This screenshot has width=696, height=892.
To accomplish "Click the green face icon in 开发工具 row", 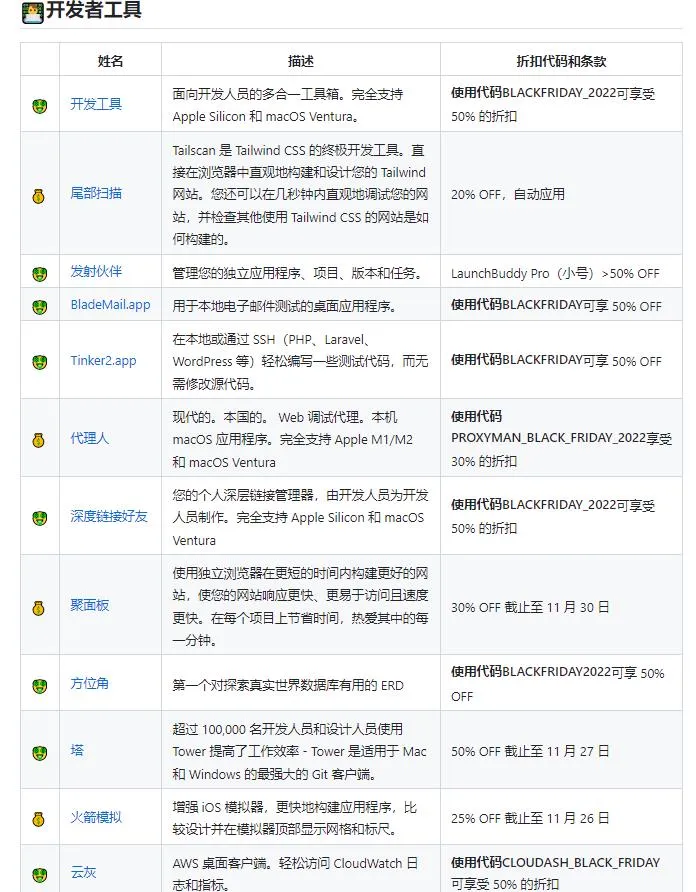I will coord(39,106).
